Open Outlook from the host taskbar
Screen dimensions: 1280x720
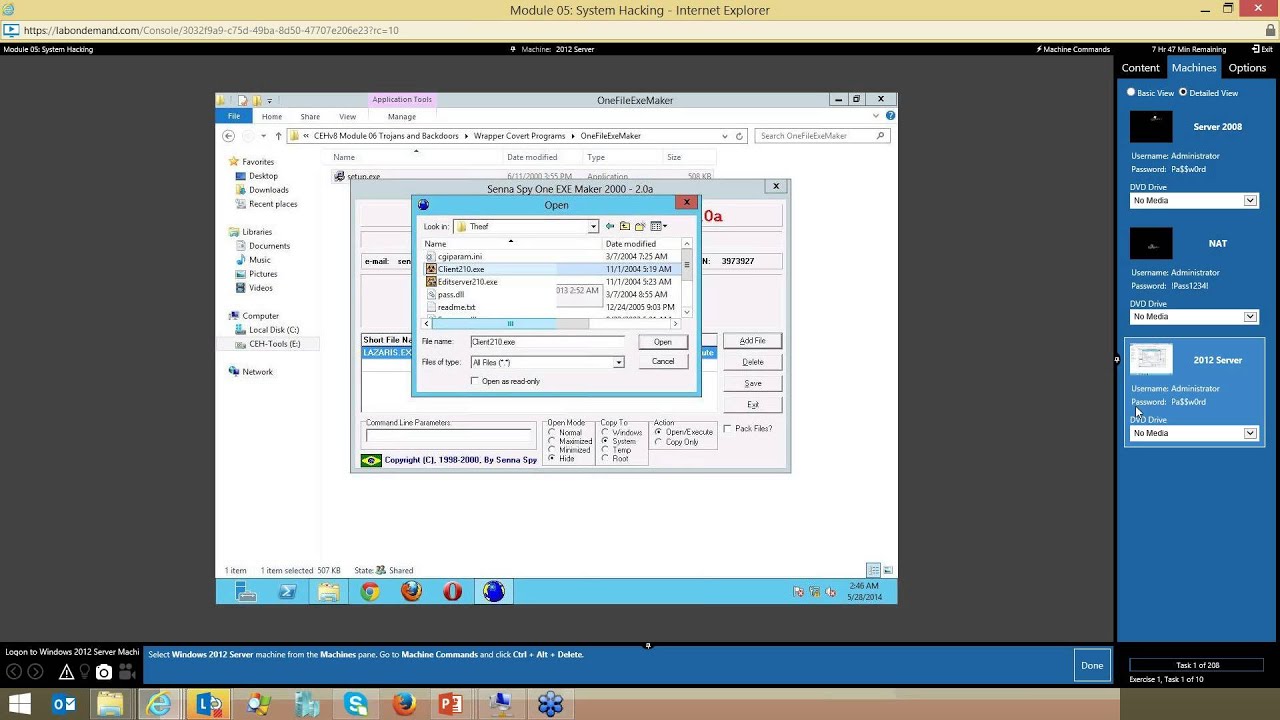65,705
